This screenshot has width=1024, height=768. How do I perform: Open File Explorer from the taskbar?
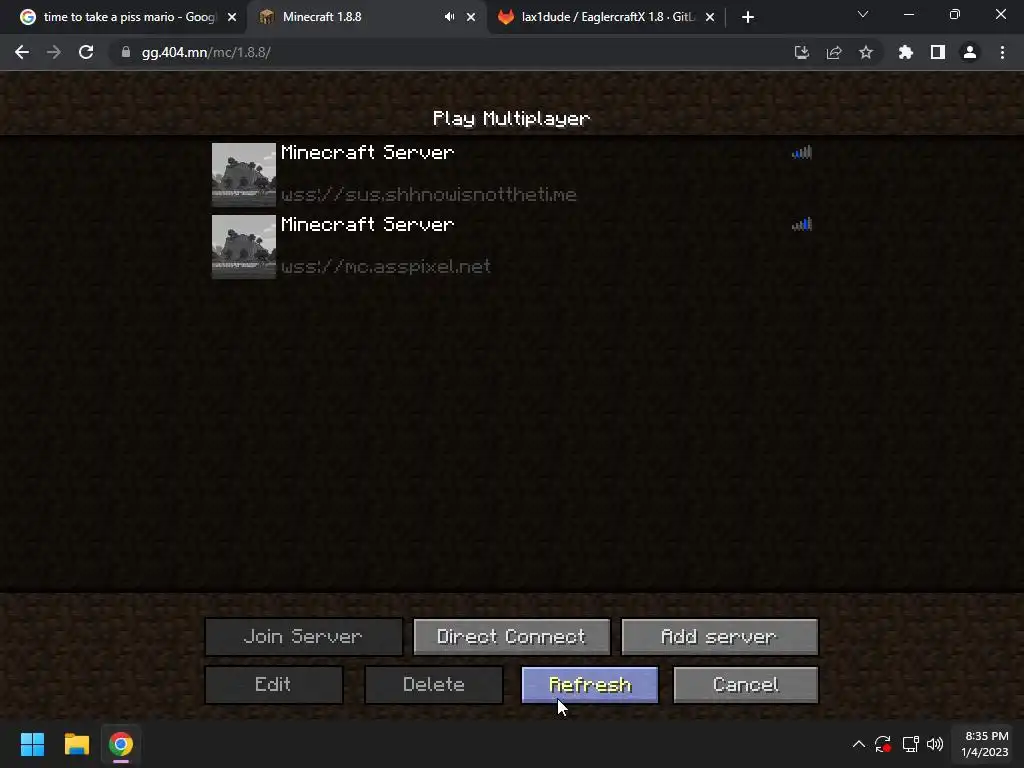[76, 744]
